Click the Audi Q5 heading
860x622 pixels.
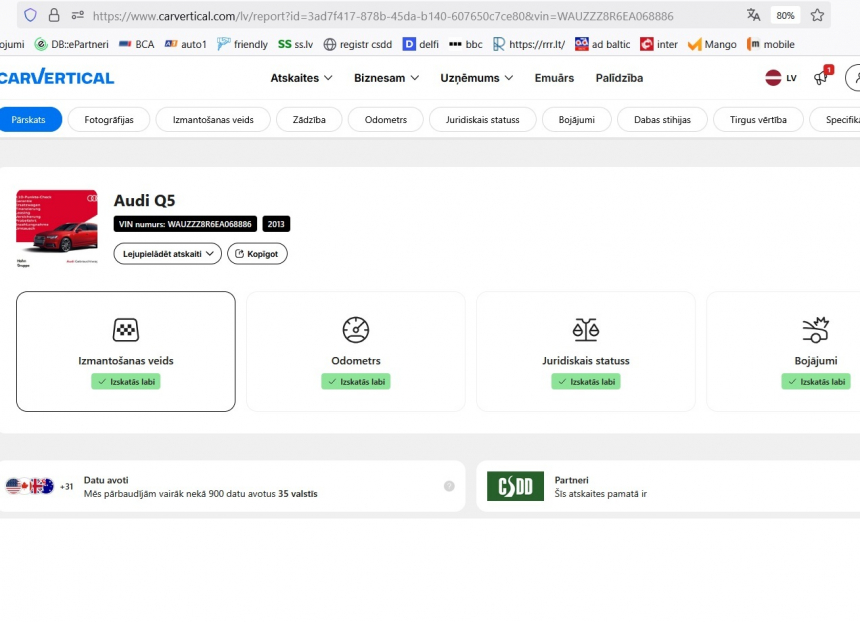click(144, 201)
